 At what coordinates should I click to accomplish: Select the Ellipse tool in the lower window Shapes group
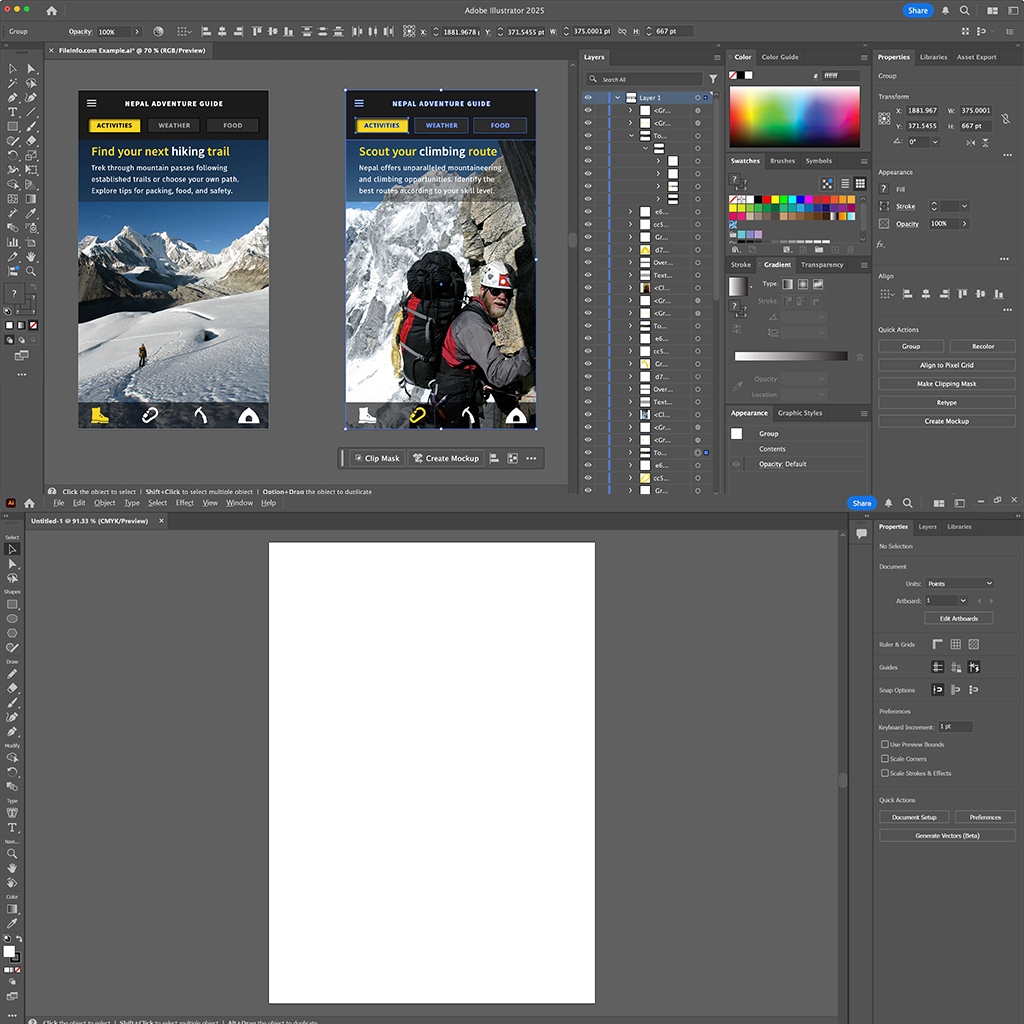click(x=12, y=619)
